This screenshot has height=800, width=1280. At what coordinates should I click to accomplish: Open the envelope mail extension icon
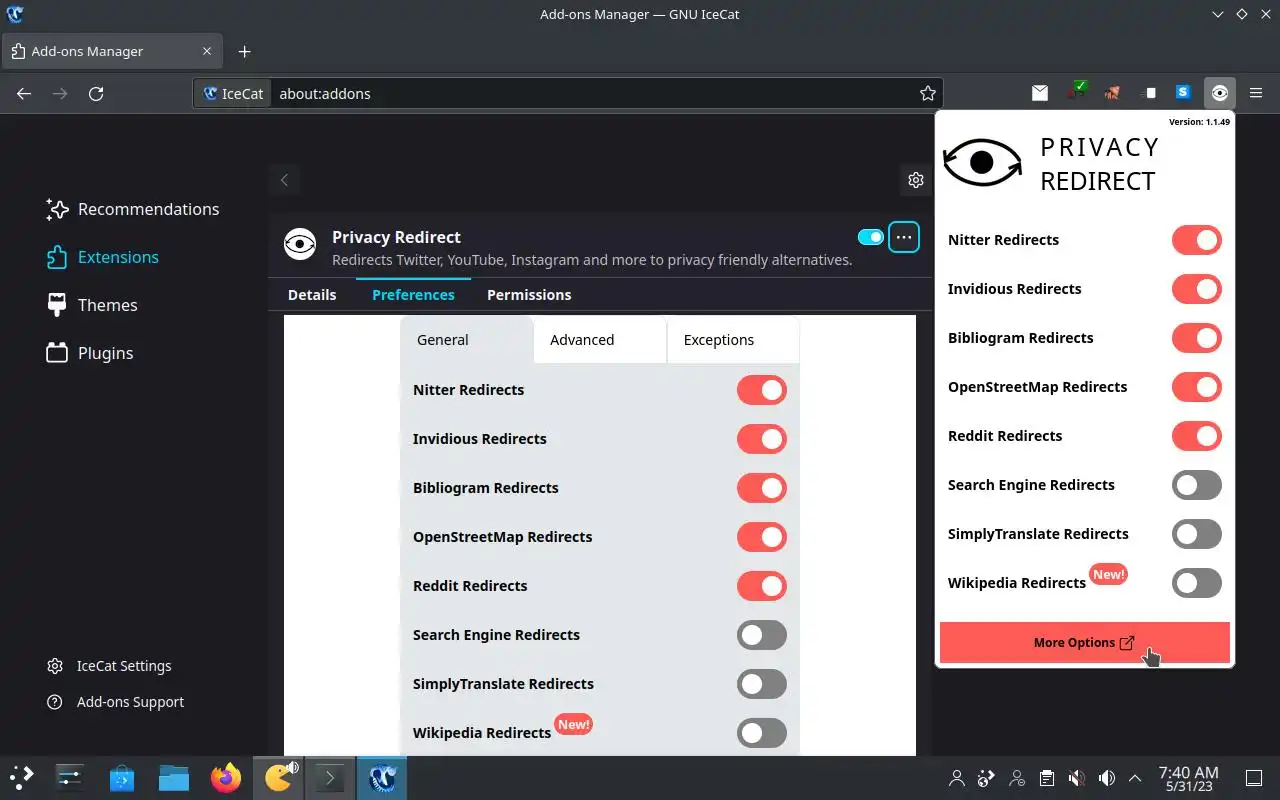[x=1040, y=93]
